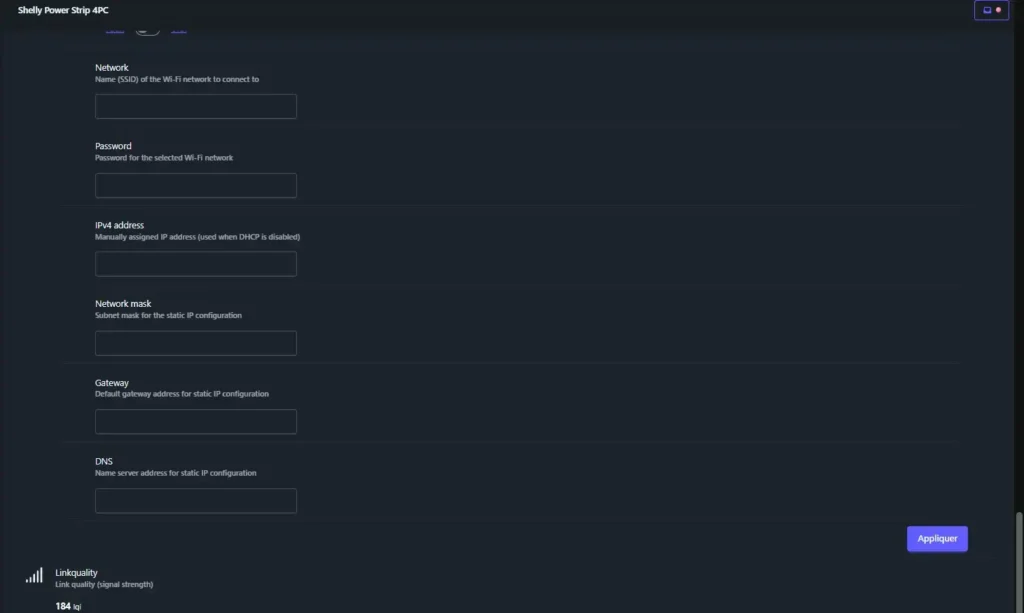Viewport: 1024px width, 613px height.
Task: Click the IPv4 address heading label
Action: (x=120, y=225)
